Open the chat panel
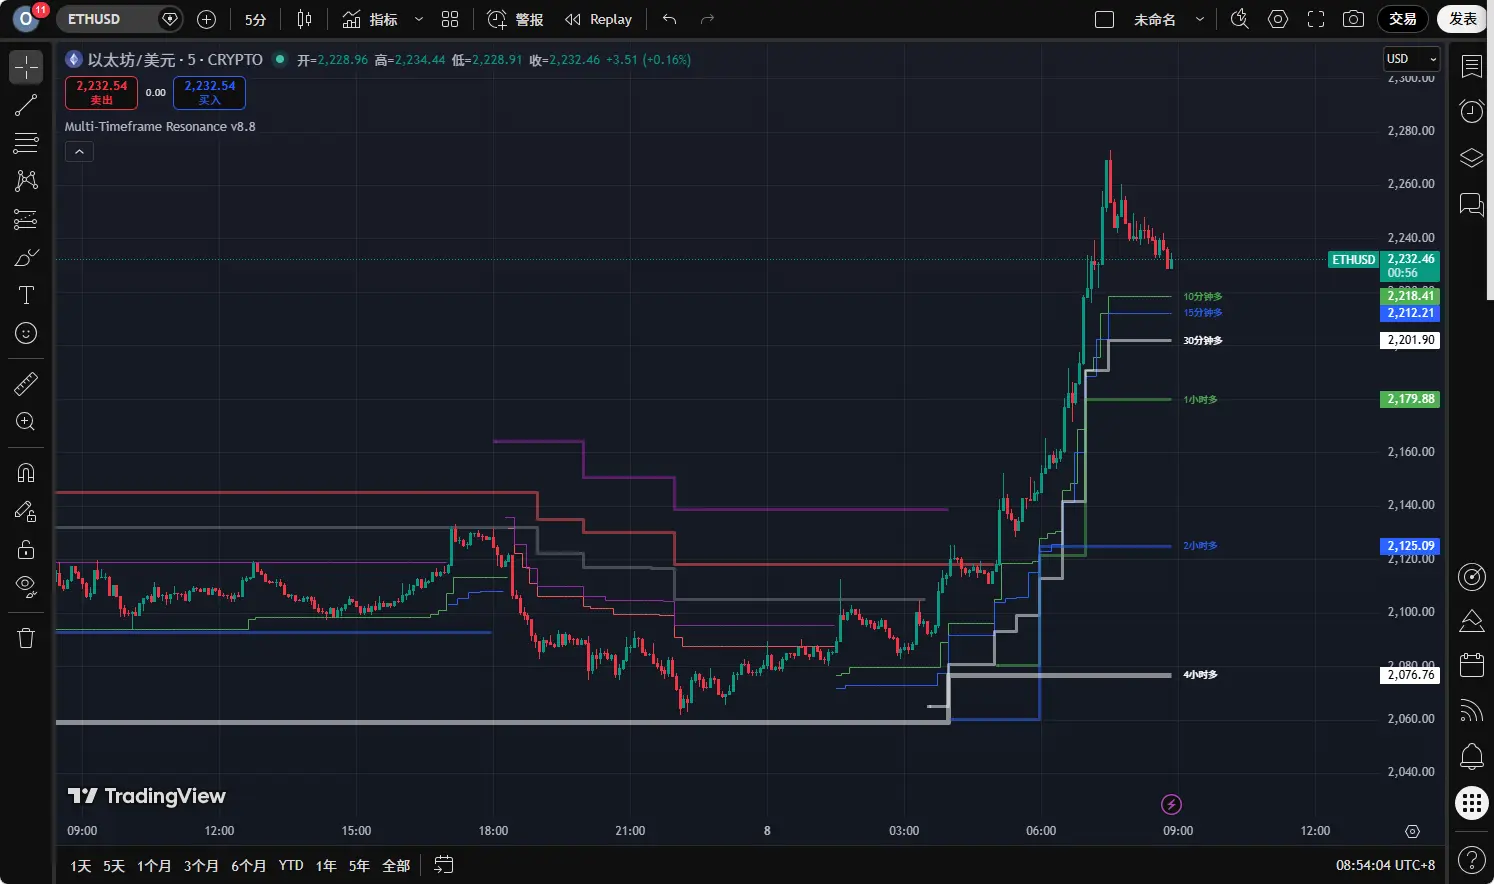This screenshot has width=1494, height=884. click(x=1472, y=204)
